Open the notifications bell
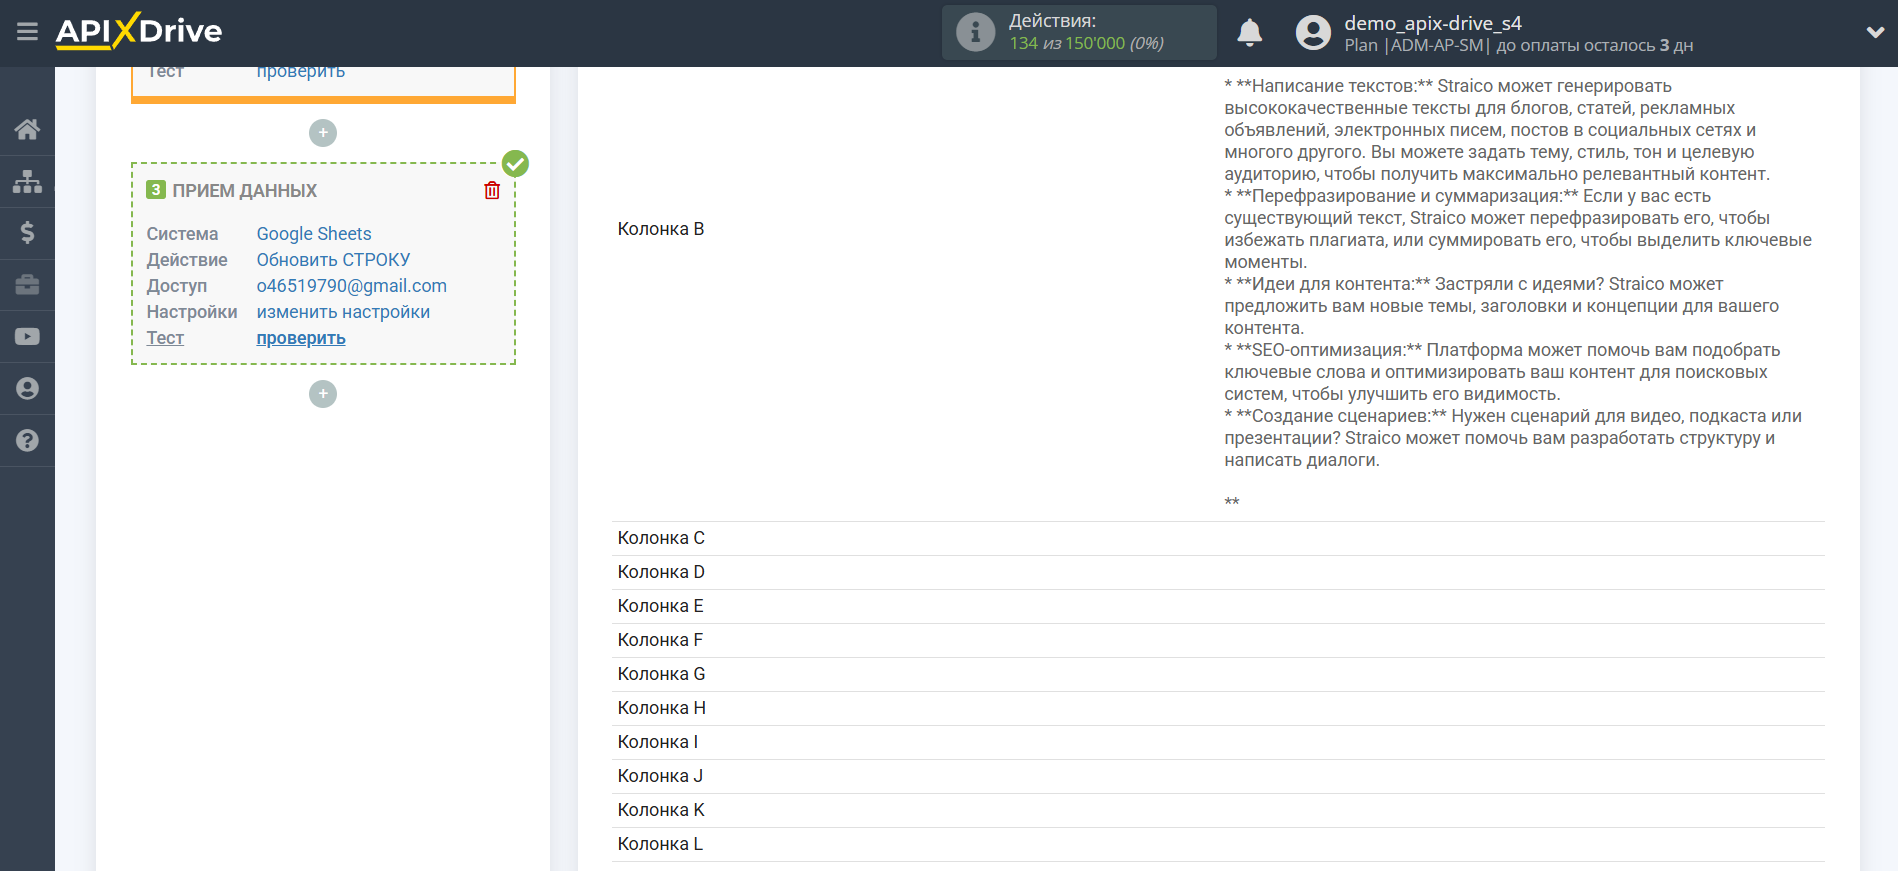 (x=1249, y=33)
